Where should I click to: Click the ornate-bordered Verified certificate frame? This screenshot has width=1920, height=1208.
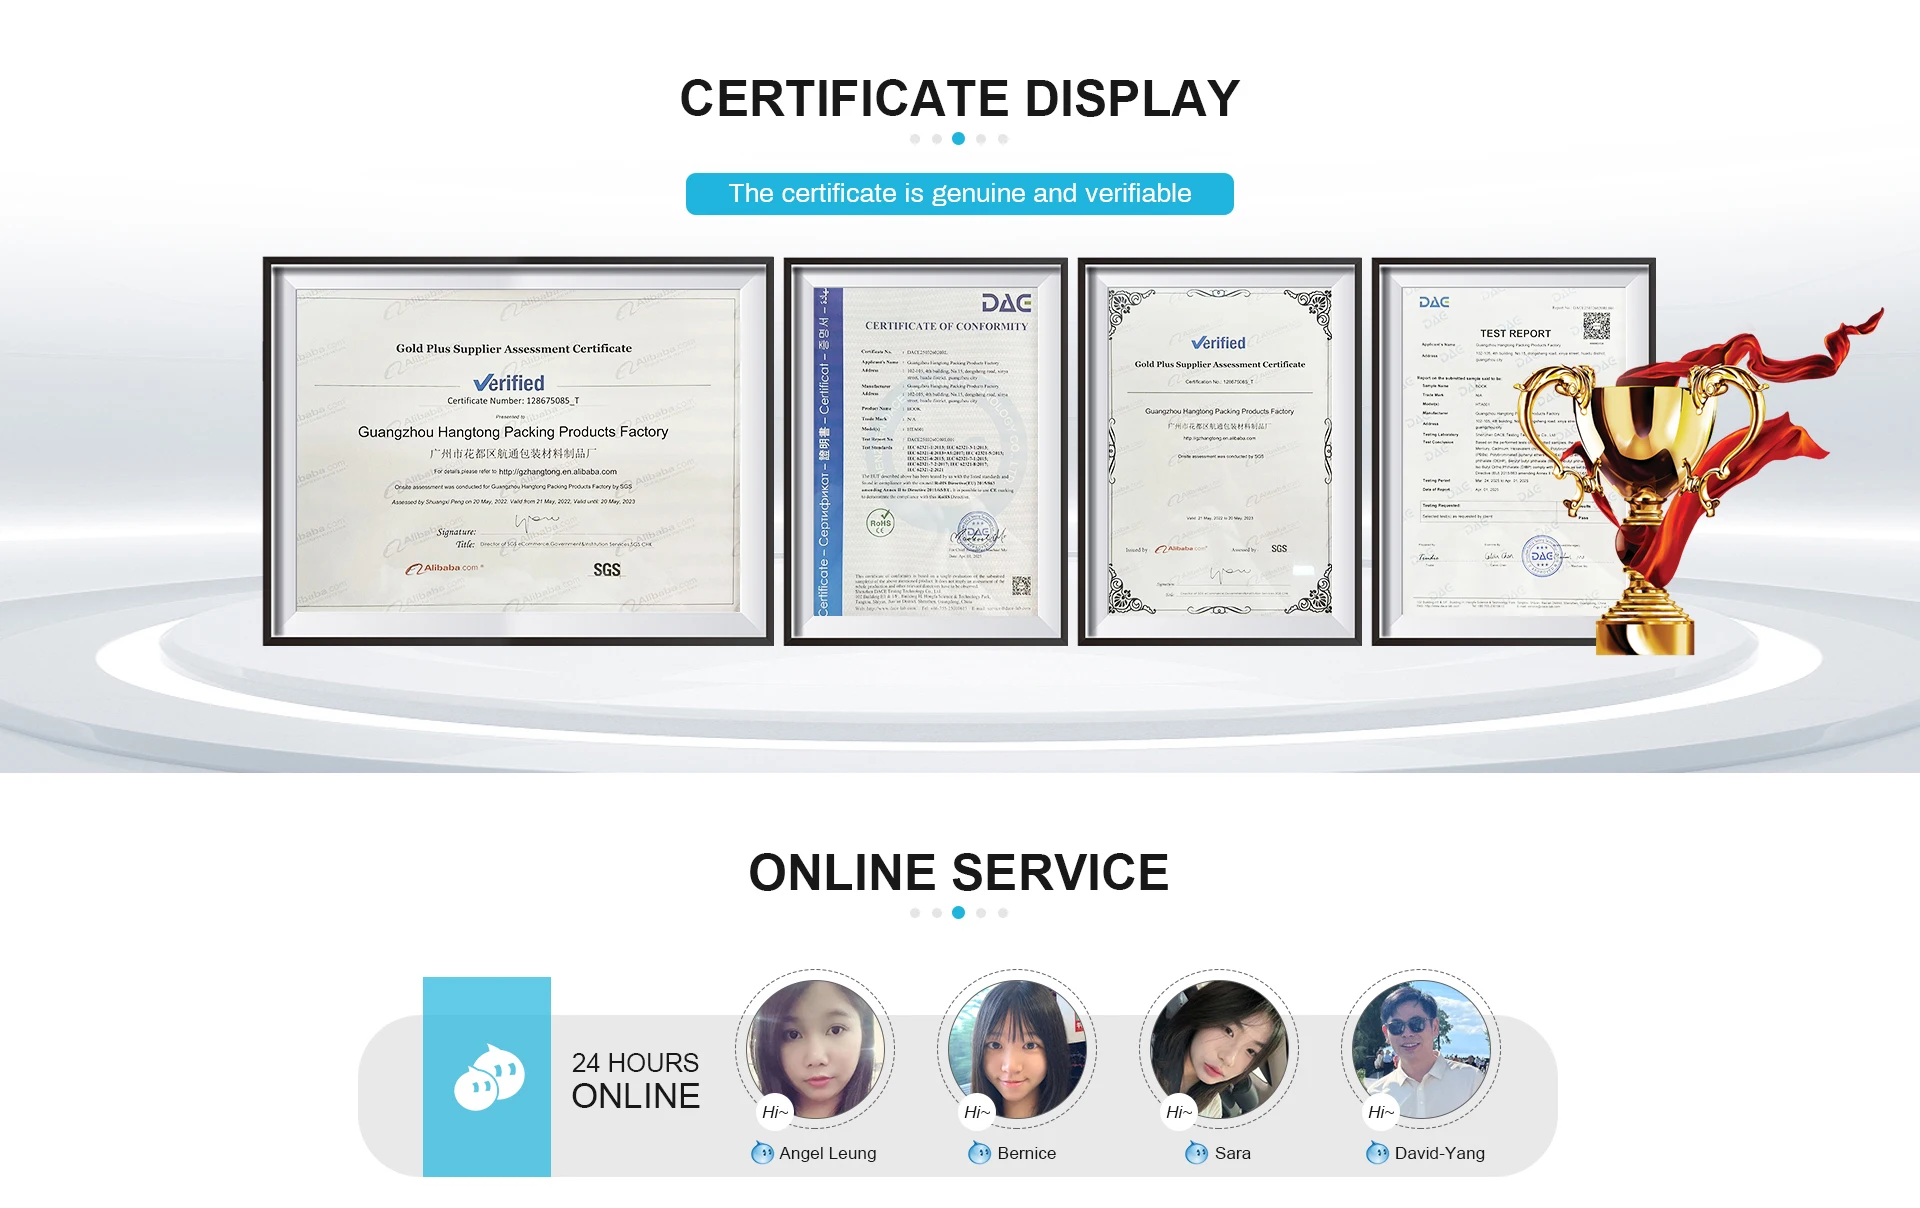pyautogui.click(x=1219, y=451)
